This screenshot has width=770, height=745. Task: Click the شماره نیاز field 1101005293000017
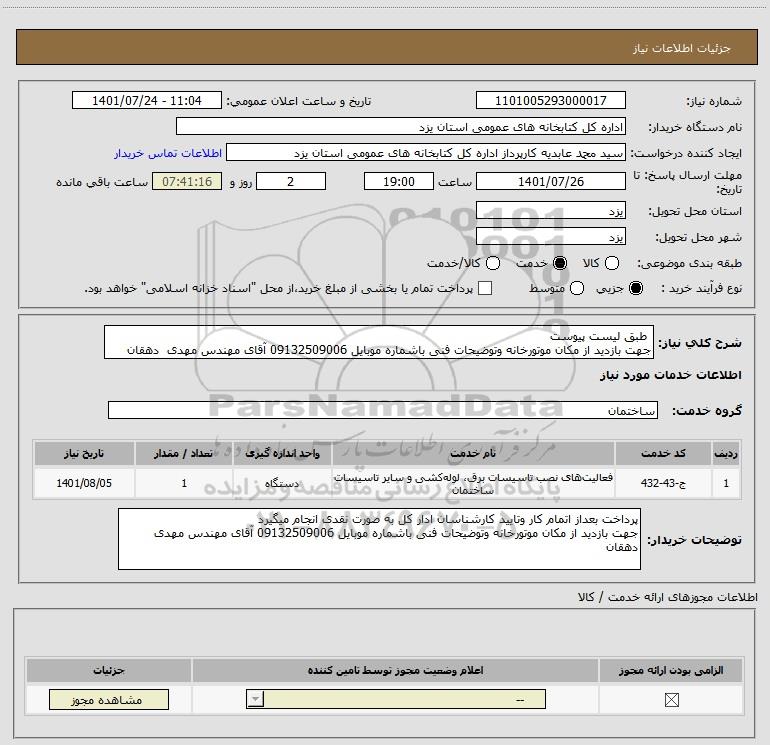coord(550,101)
